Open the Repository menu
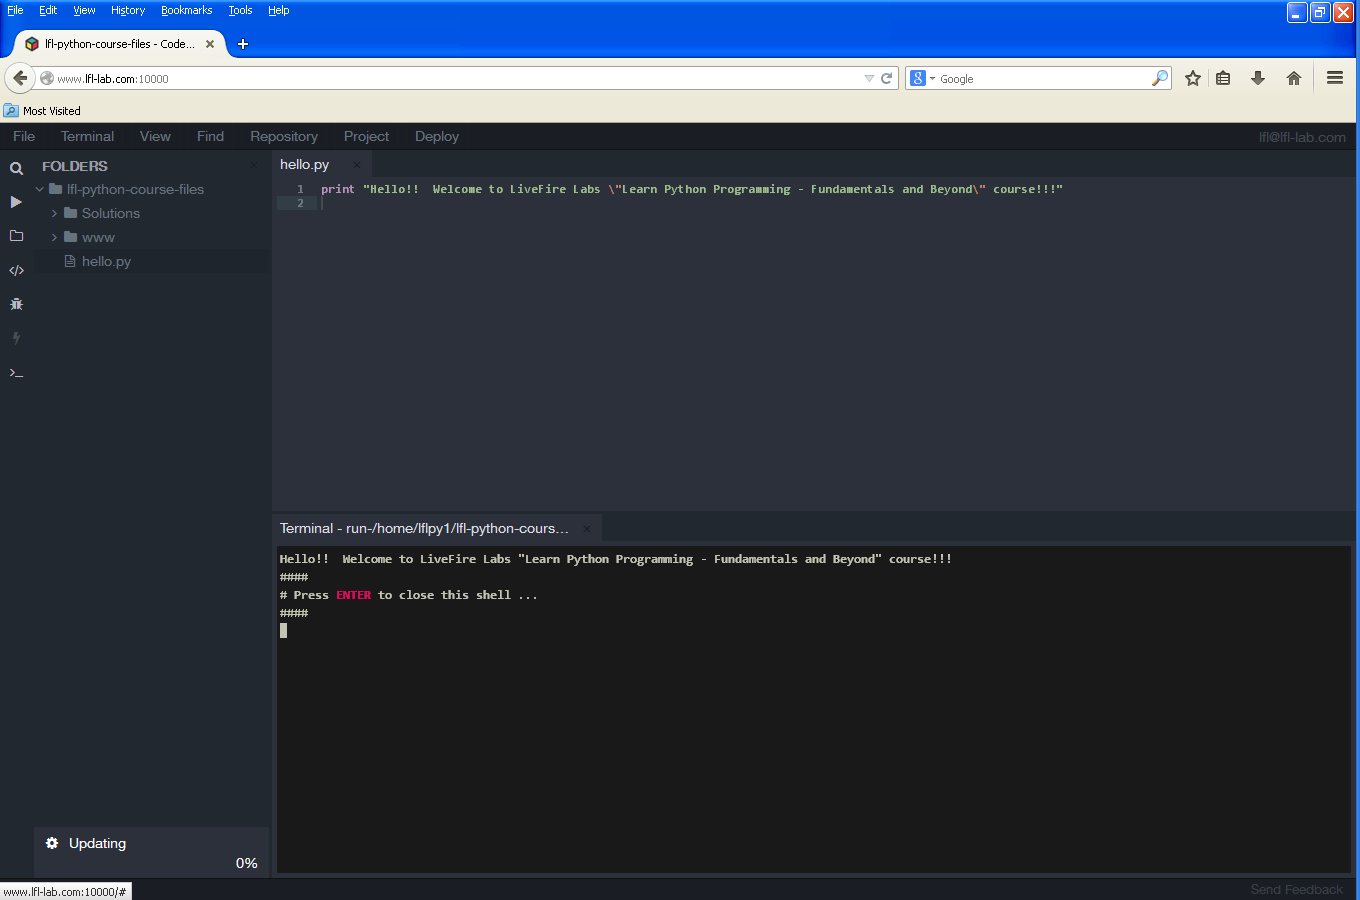The width and height of the screenshot is (1360, 900). pos(283,136)
